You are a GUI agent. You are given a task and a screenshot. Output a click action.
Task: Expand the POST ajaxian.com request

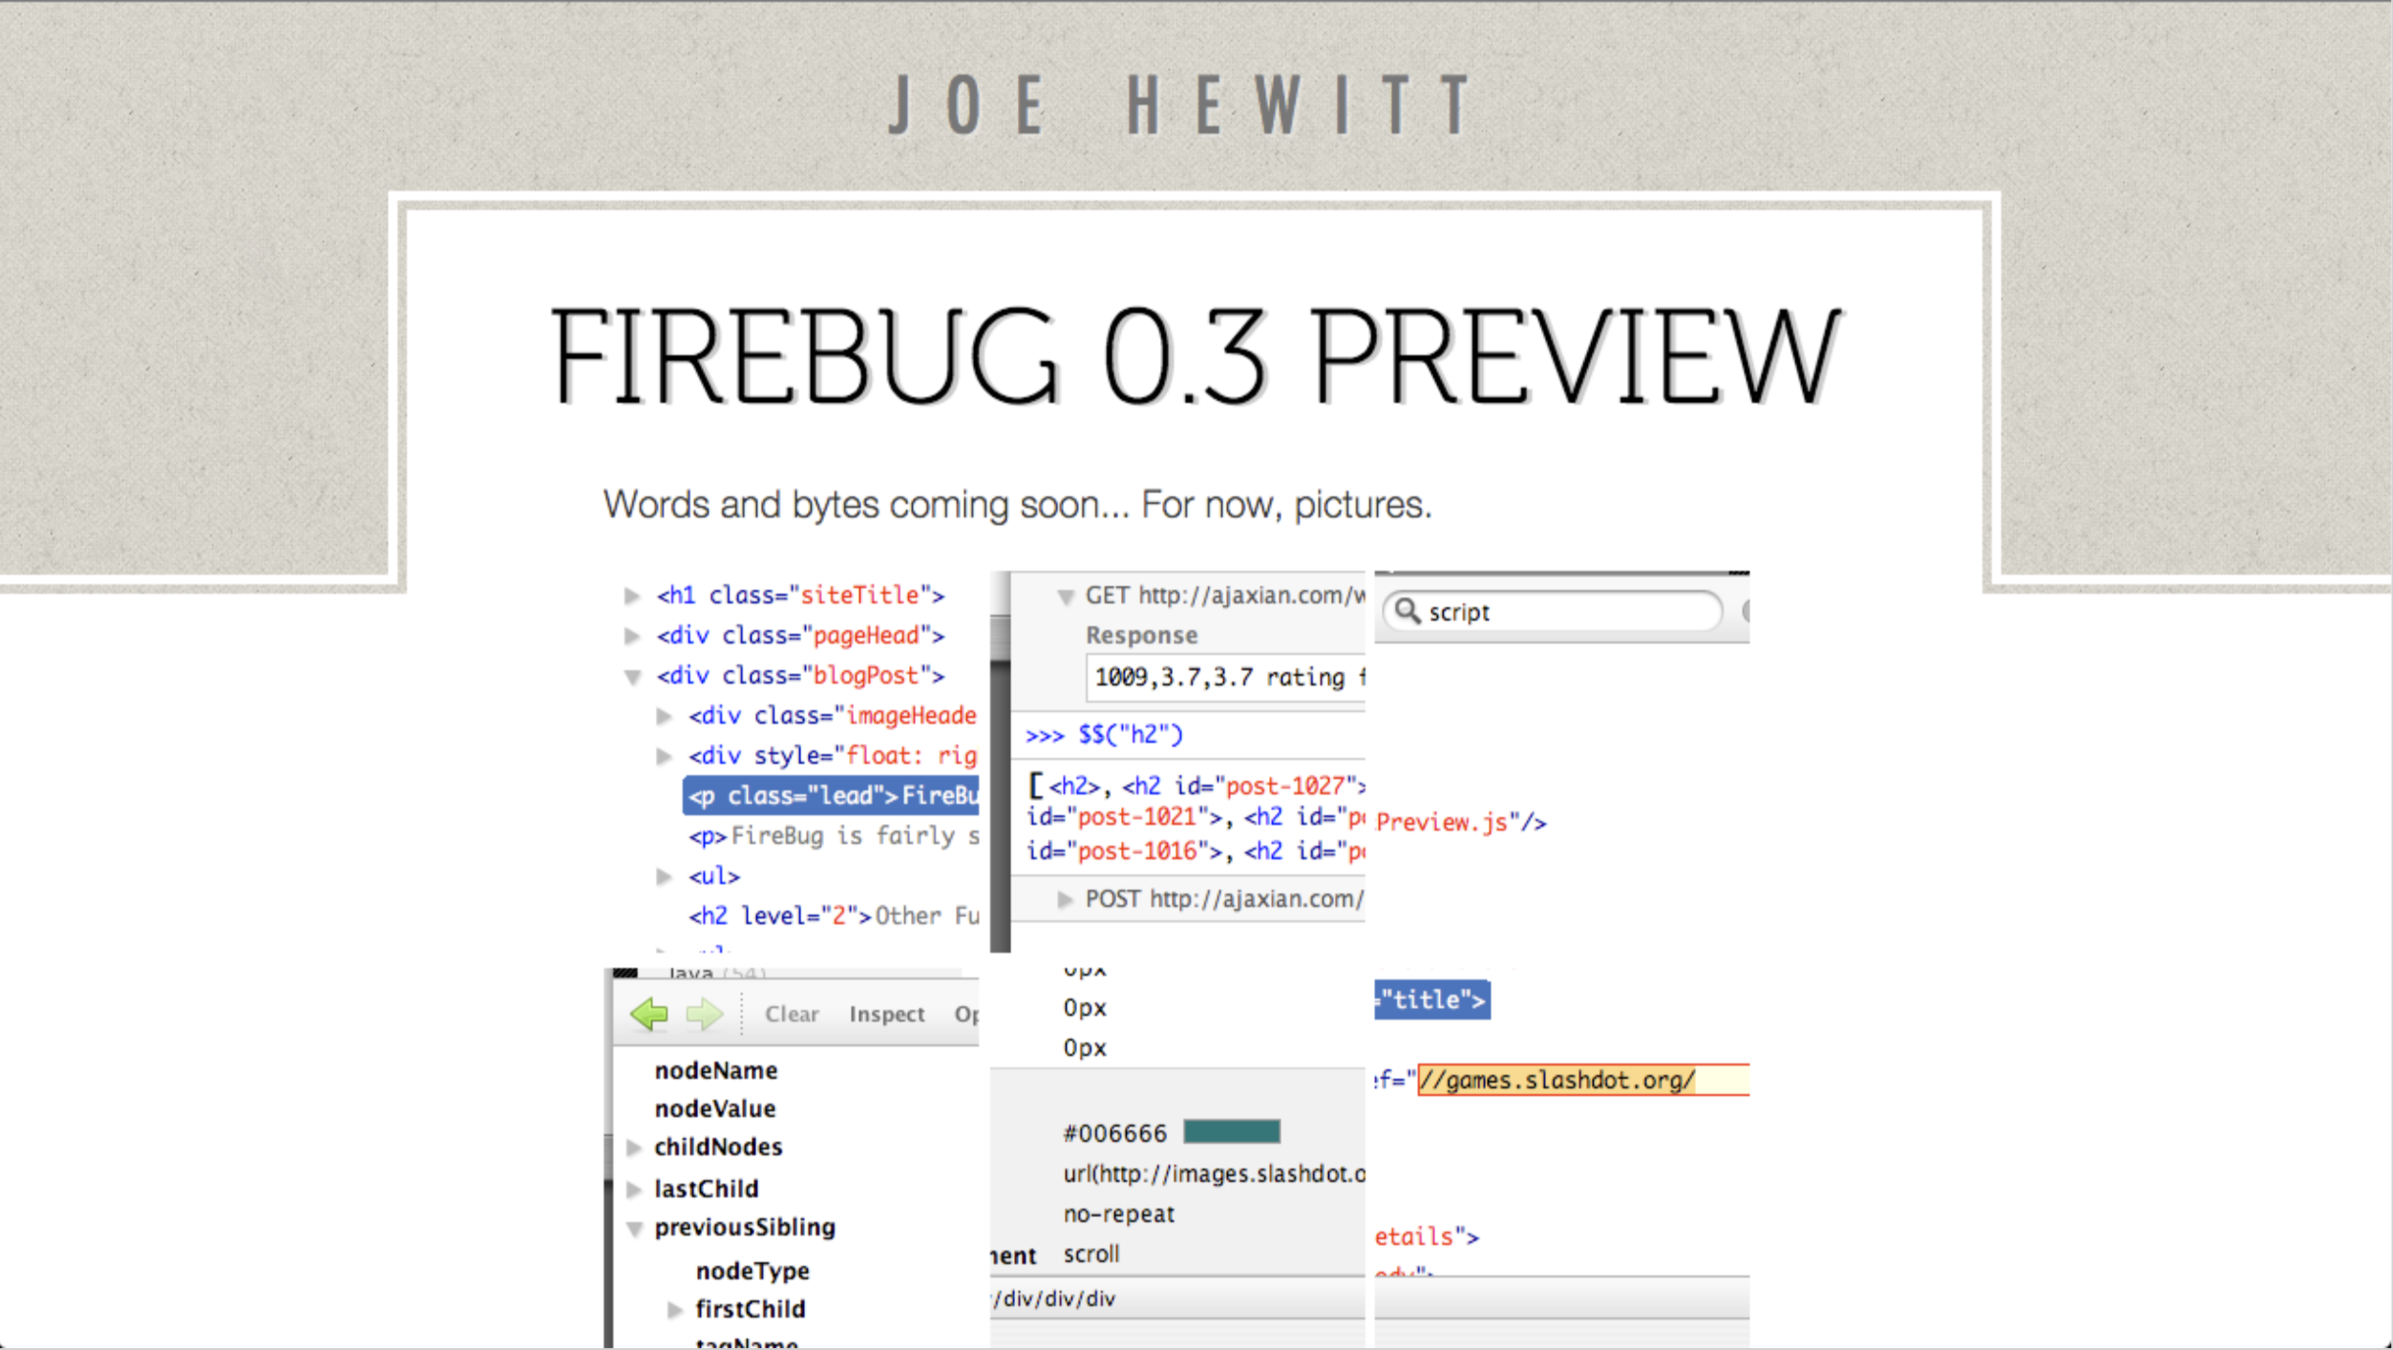pyautogui.click(x=1065, y=899)
